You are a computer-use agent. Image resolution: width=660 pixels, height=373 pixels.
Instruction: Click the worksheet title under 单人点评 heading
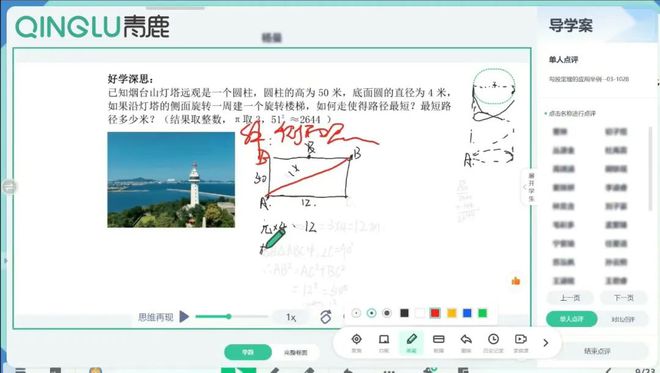(588, 79)
